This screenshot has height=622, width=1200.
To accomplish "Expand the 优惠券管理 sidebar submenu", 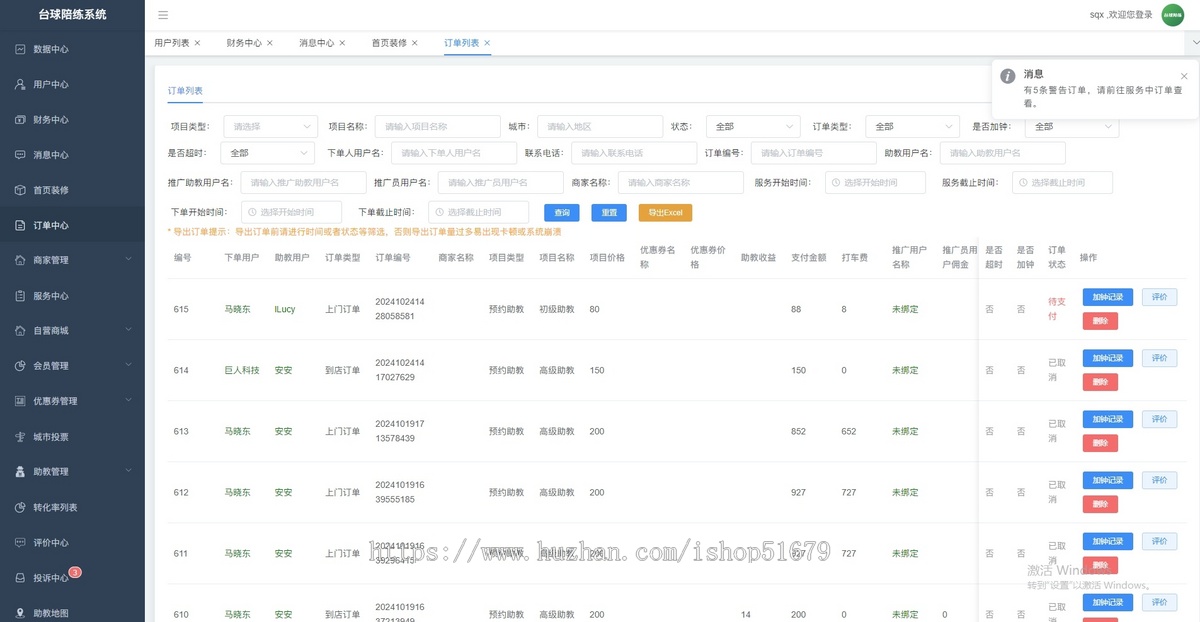I will [x=128, y=401].
